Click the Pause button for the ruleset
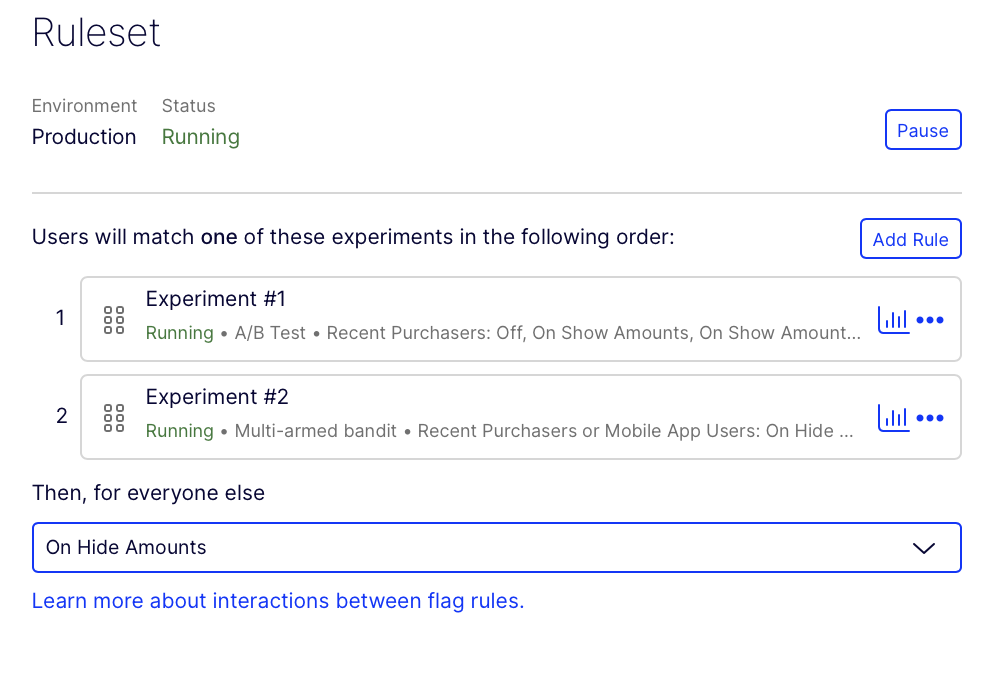Image resolution: width=1006 pixels, height=696 pixels. coord(922,130)
